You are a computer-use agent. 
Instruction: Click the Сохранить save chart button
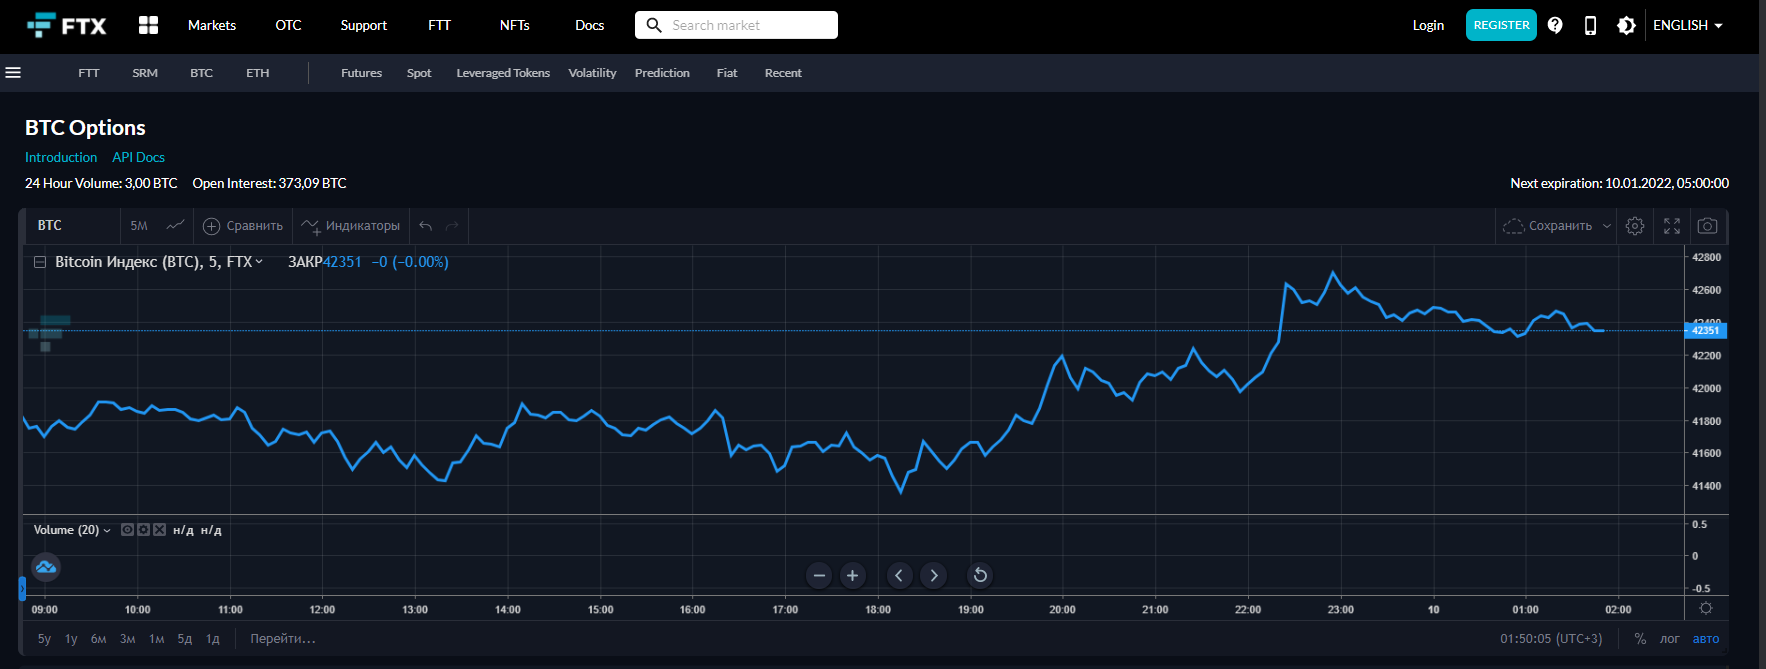pos(1548,226)
